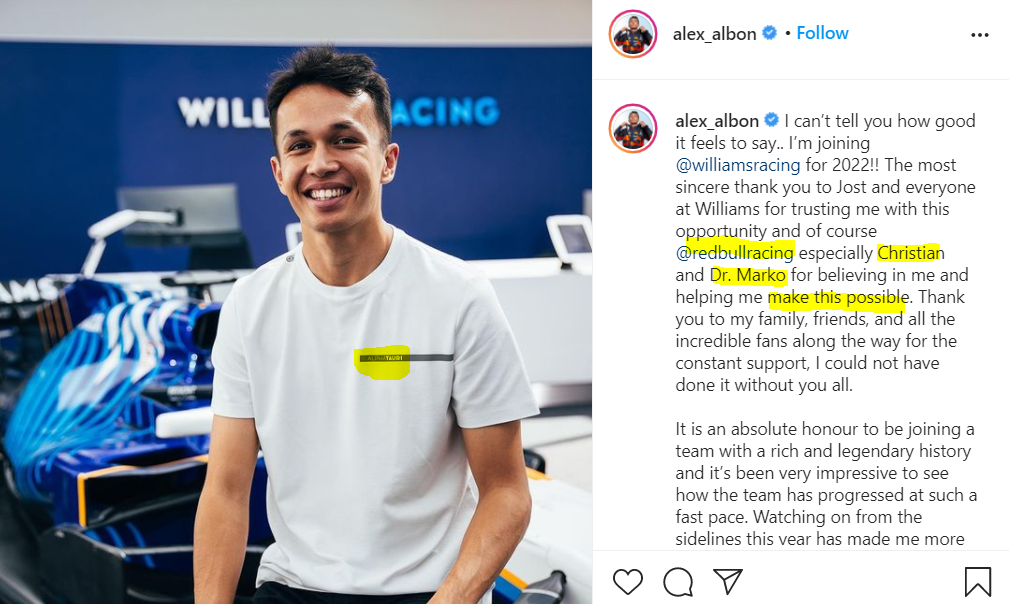Click the highlighted name Dr. Marko
The image size is (1009, 604).
748,275
